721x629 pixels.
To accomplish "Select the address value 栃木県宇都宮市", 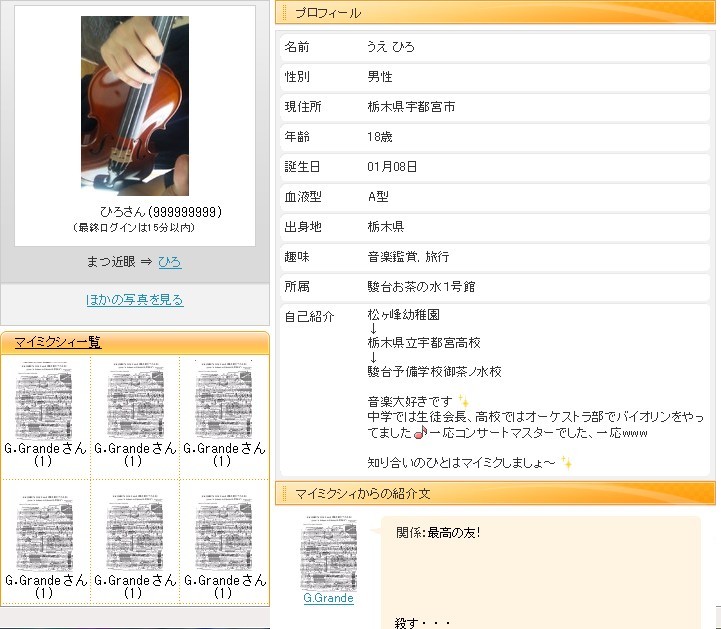I will coord(412,107).
